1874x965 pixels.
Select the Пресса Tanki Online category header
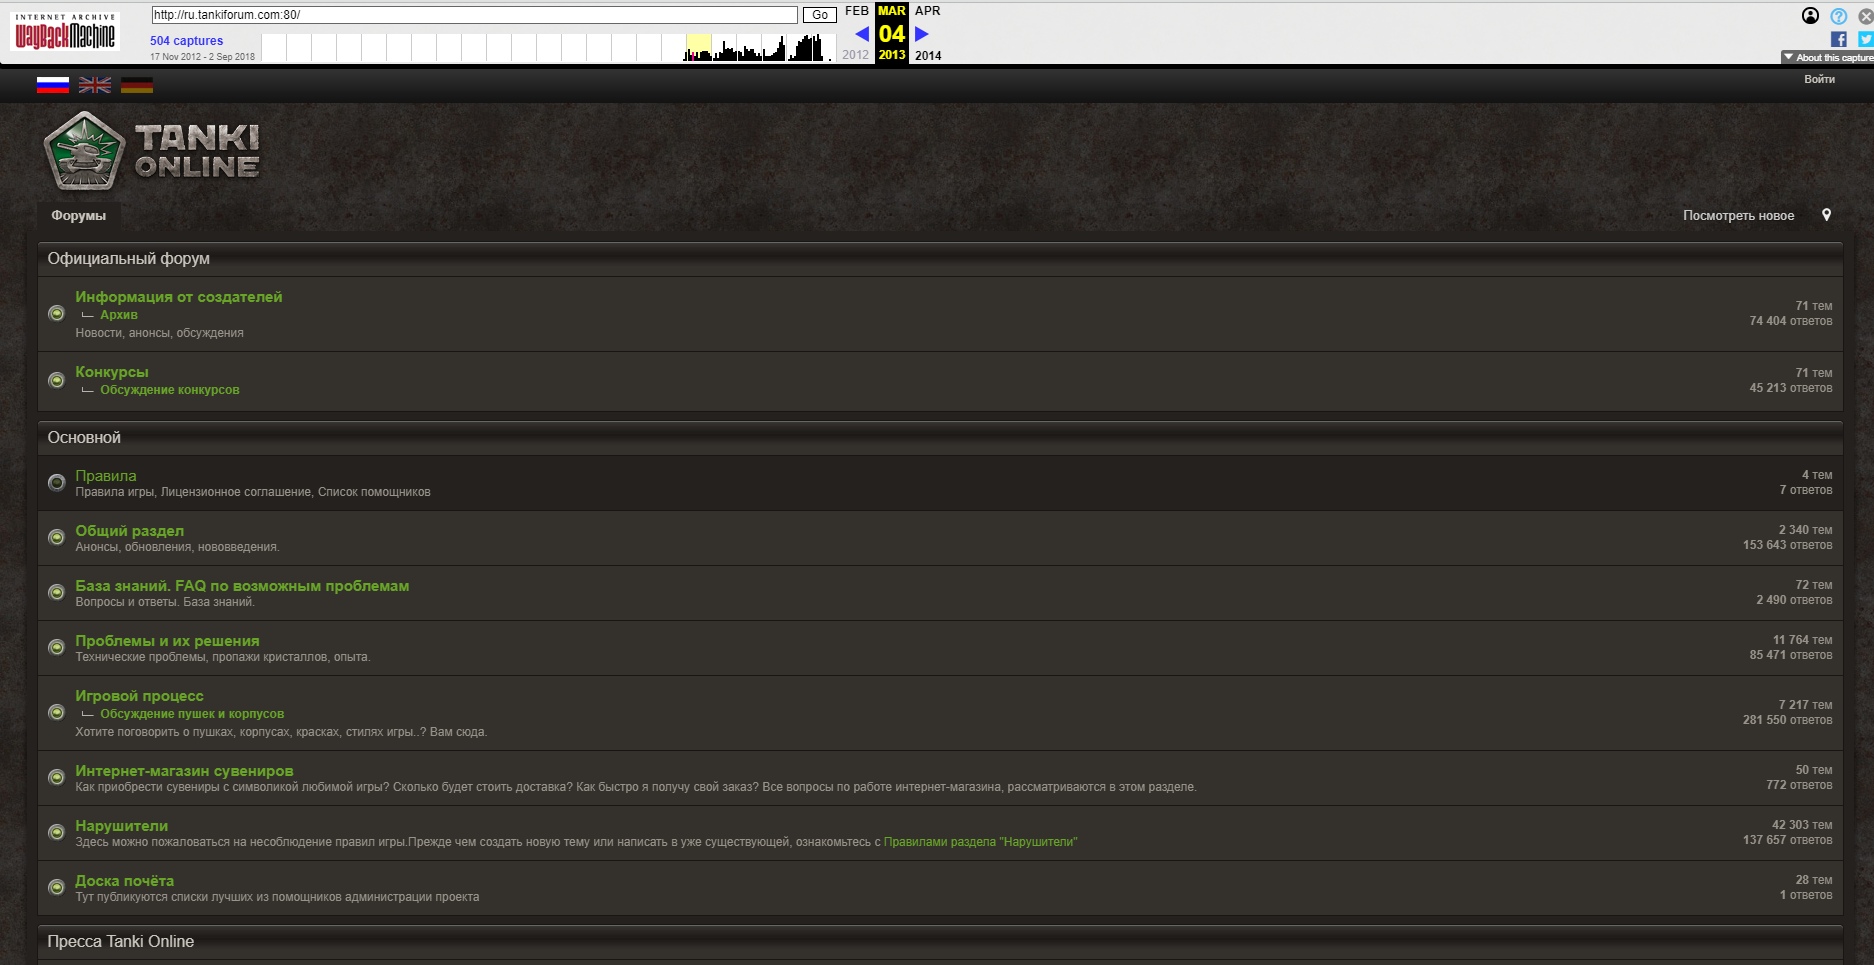(x=940, y=942)
